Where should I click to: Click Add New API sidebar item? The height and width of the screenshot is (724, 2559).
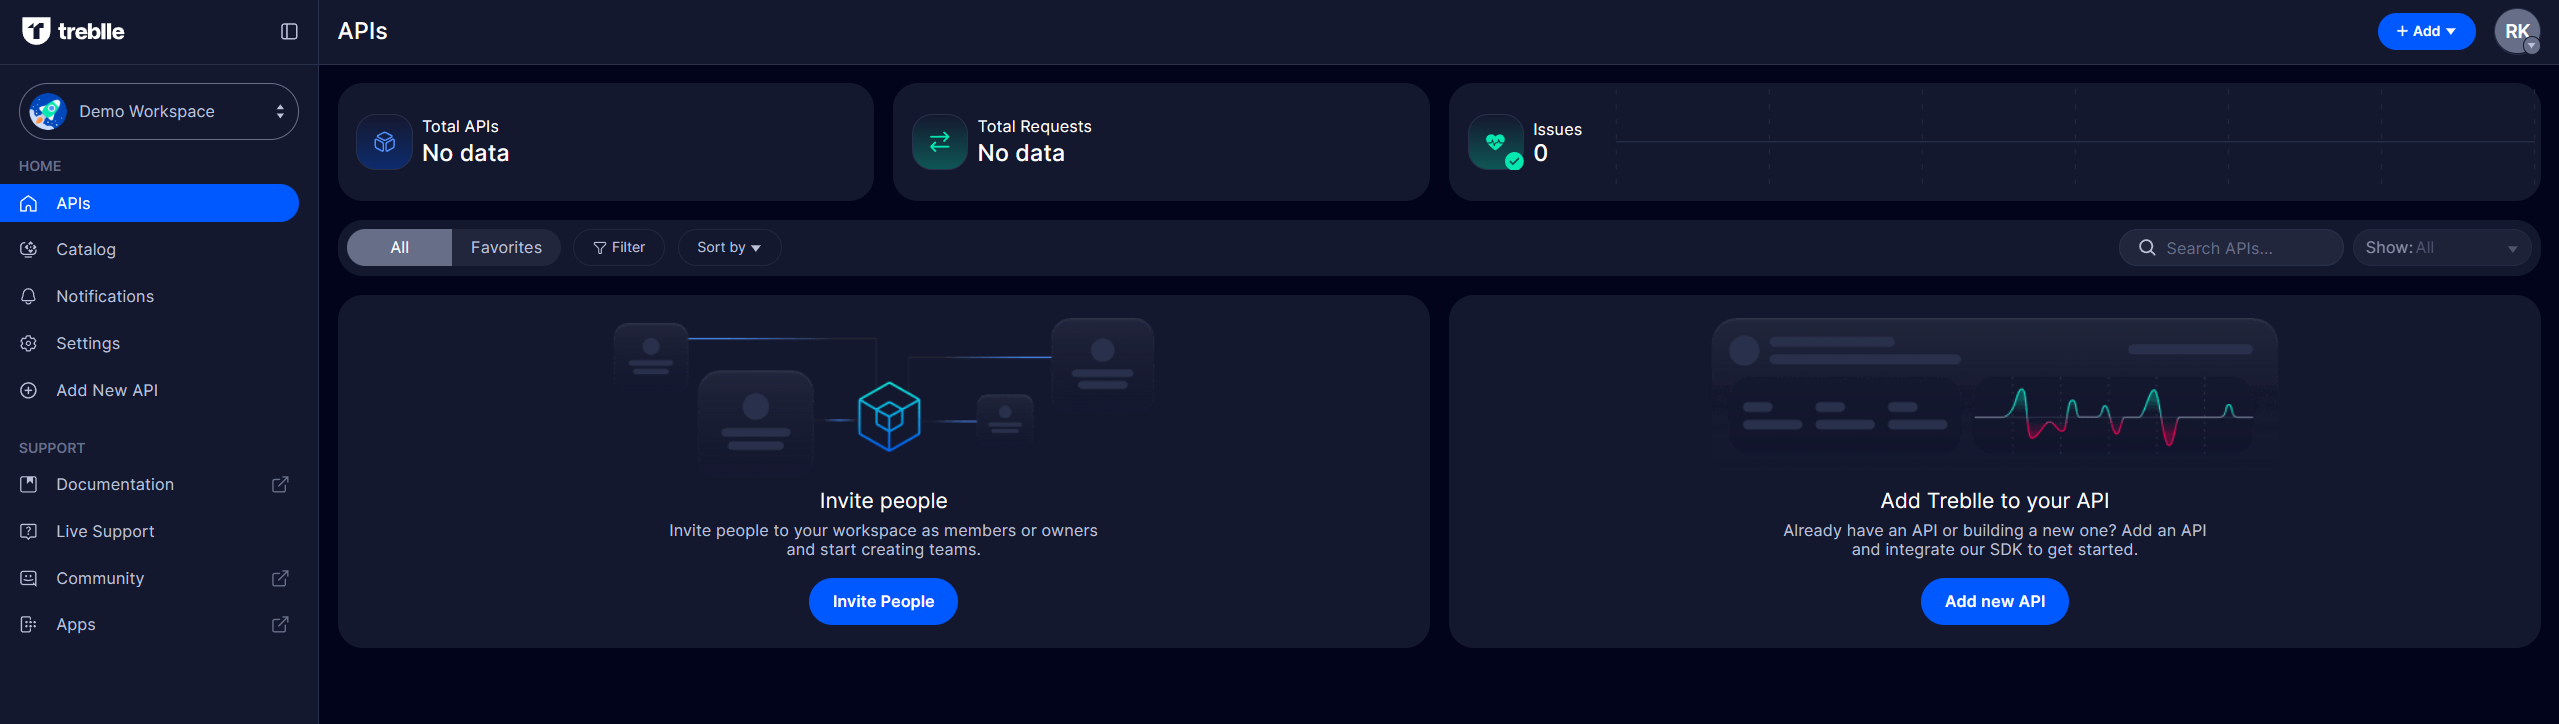coord(150,390)
